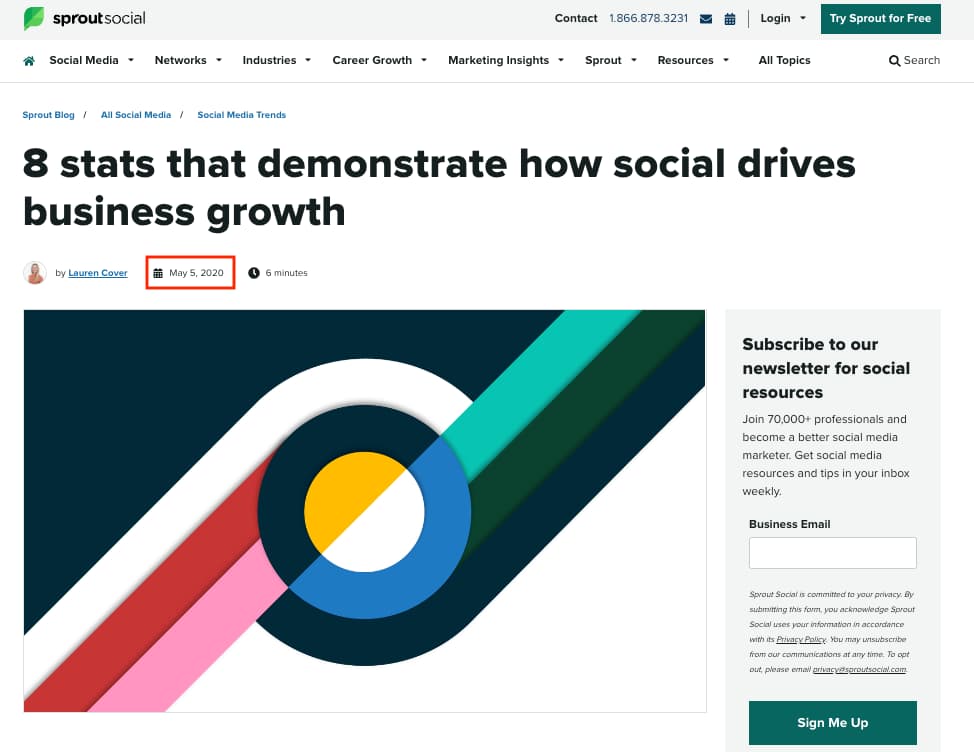Open the Career Growth menu
The height and width of the screenshot is (752, 974).
tap(379, 60)
